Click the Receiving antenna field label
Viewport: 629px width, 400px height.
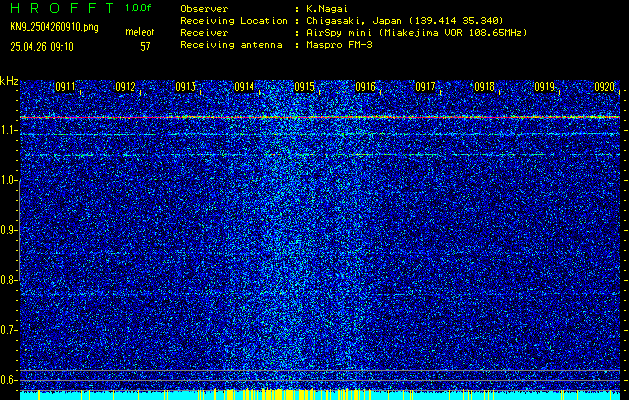[231, 45]
